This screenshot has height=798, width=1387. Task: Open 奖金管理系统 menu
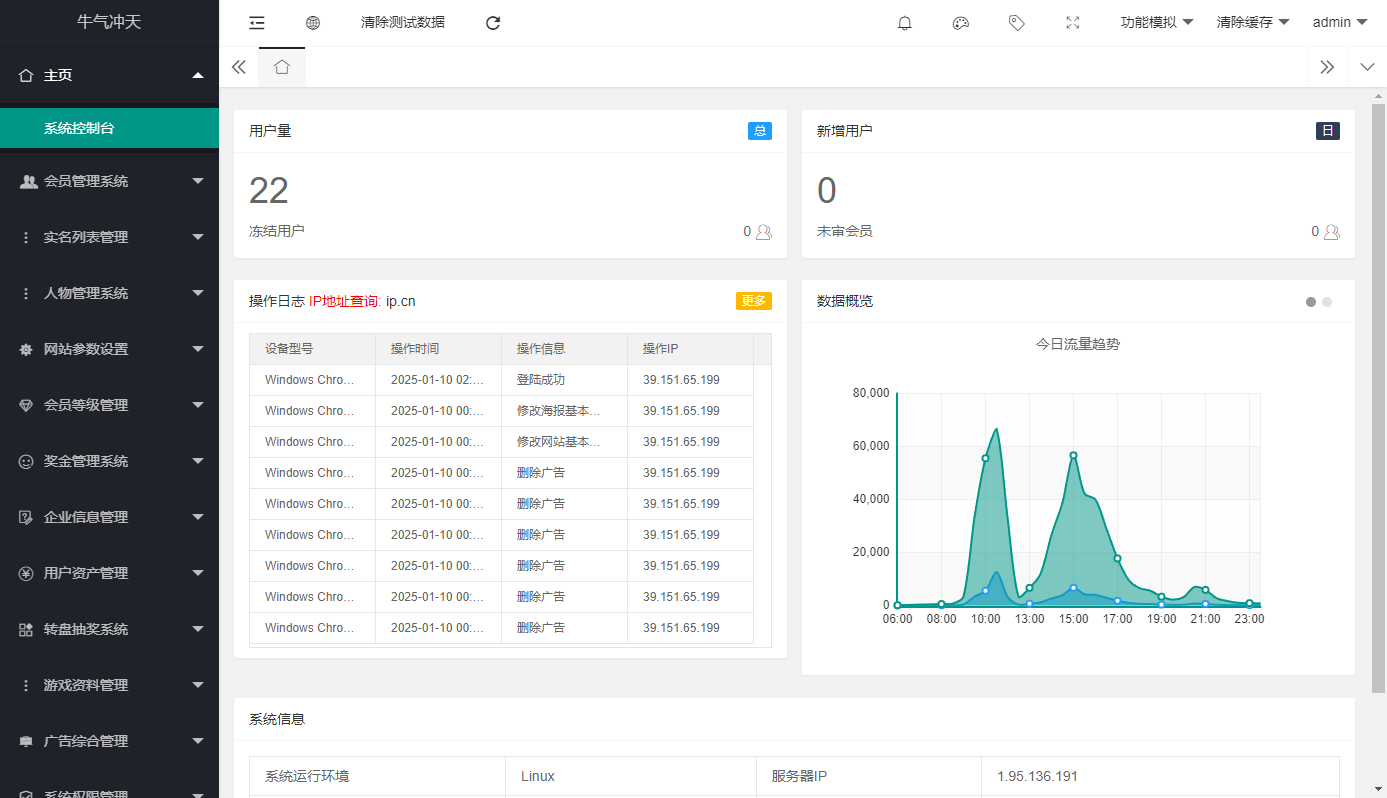[x=109, y=461]
